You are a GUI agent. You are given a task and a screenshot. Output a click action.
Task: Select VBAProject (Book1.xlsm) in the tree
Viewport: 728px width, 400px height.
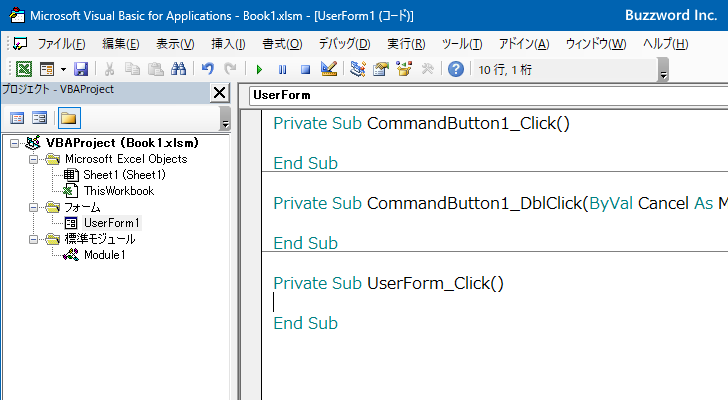pyautogui.click(x=122, y=143)
